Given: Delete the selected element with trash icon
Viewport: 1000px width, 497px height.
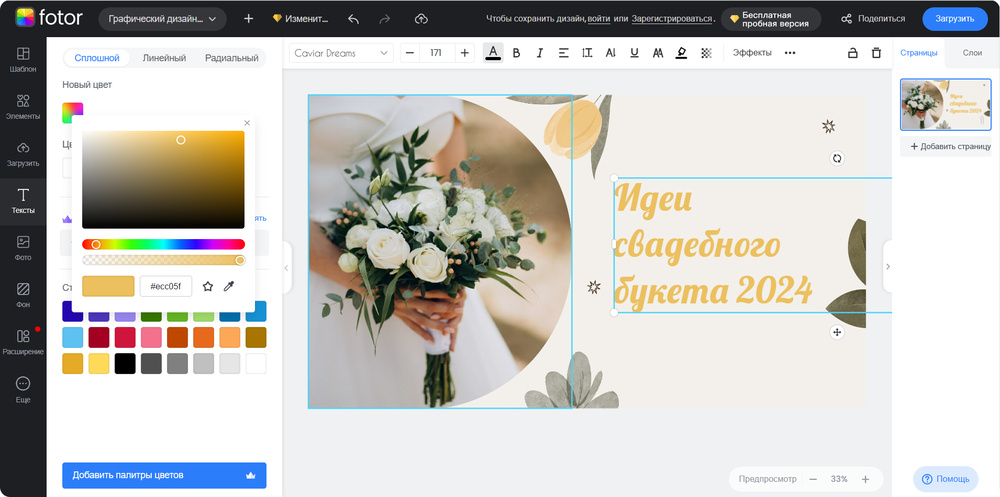Looking at the screenshot, I should pyautogui.click(x=876, y=53).
